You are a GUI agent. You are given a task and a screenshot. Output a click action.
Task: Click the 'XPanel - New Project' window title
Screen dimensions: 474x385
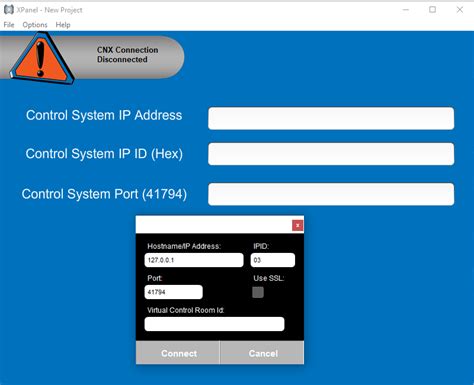pos(49,10)
